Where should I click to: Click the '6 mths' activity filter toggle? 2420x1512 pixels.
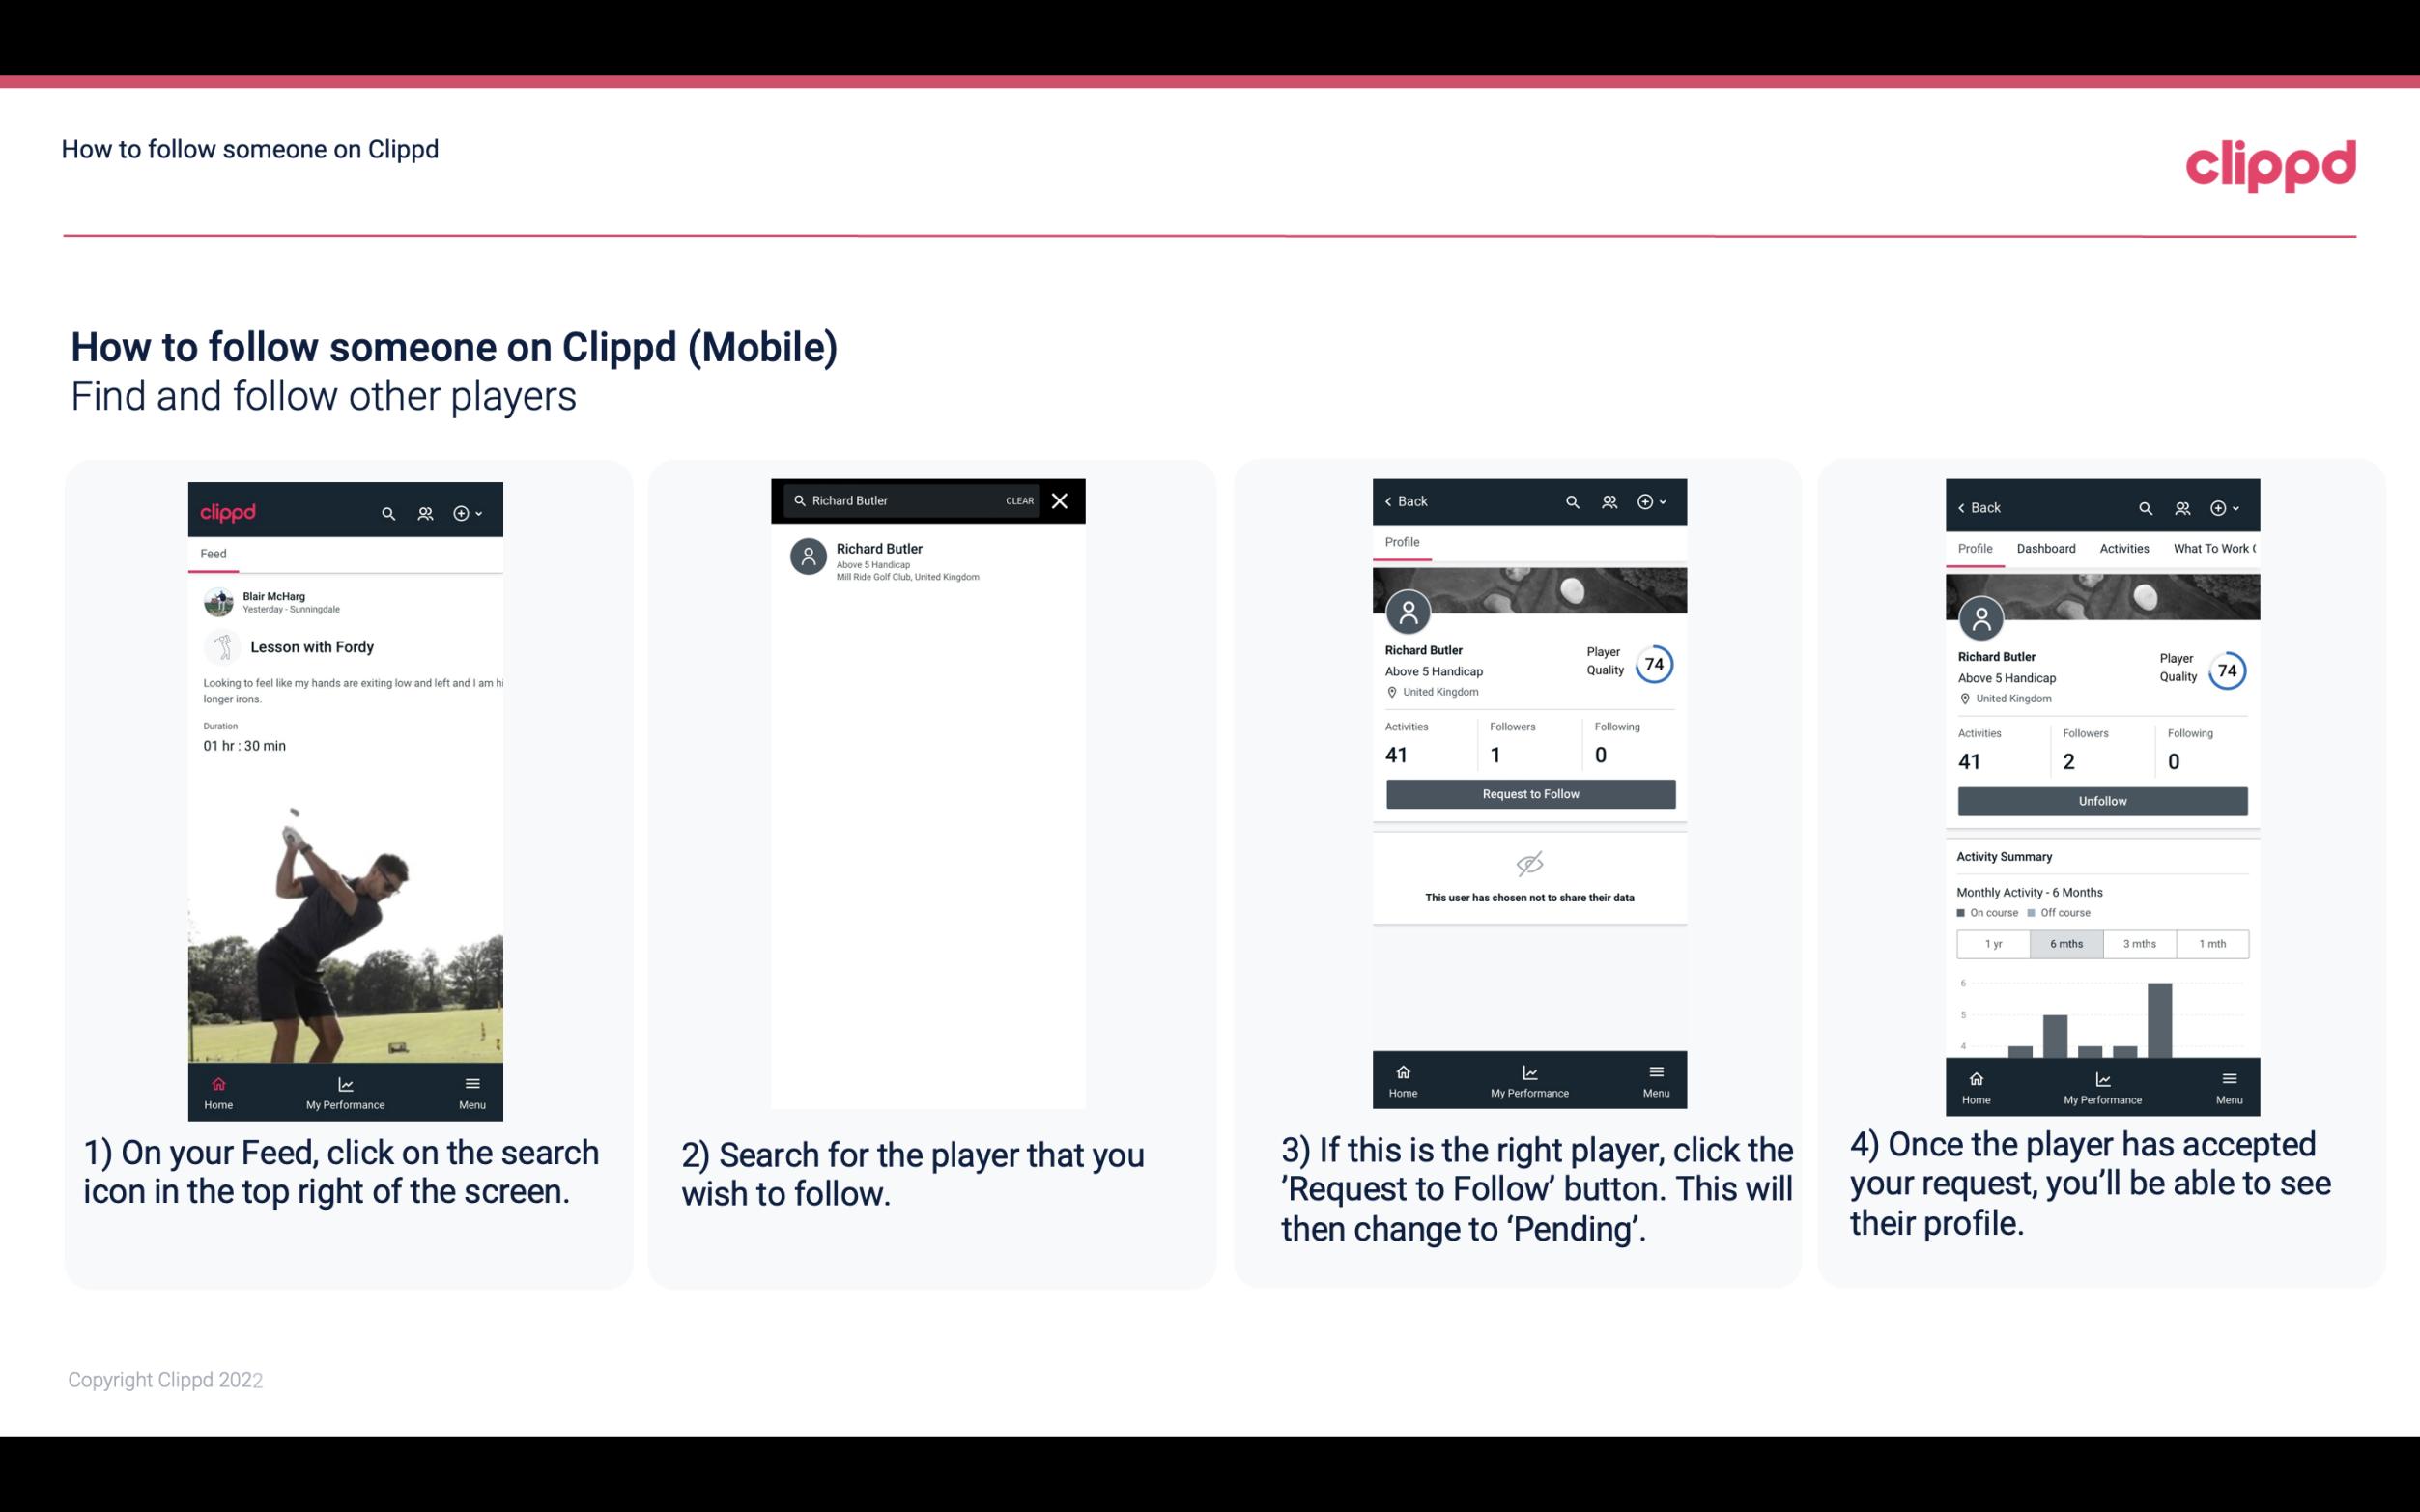pyautogui.click(x=2064, y=942)
